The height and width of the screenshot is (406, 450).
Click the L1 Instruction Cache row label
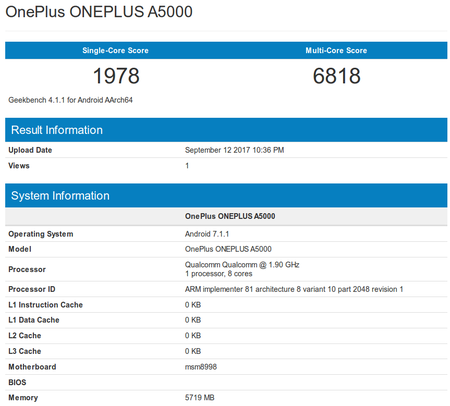tap(45, 305)
